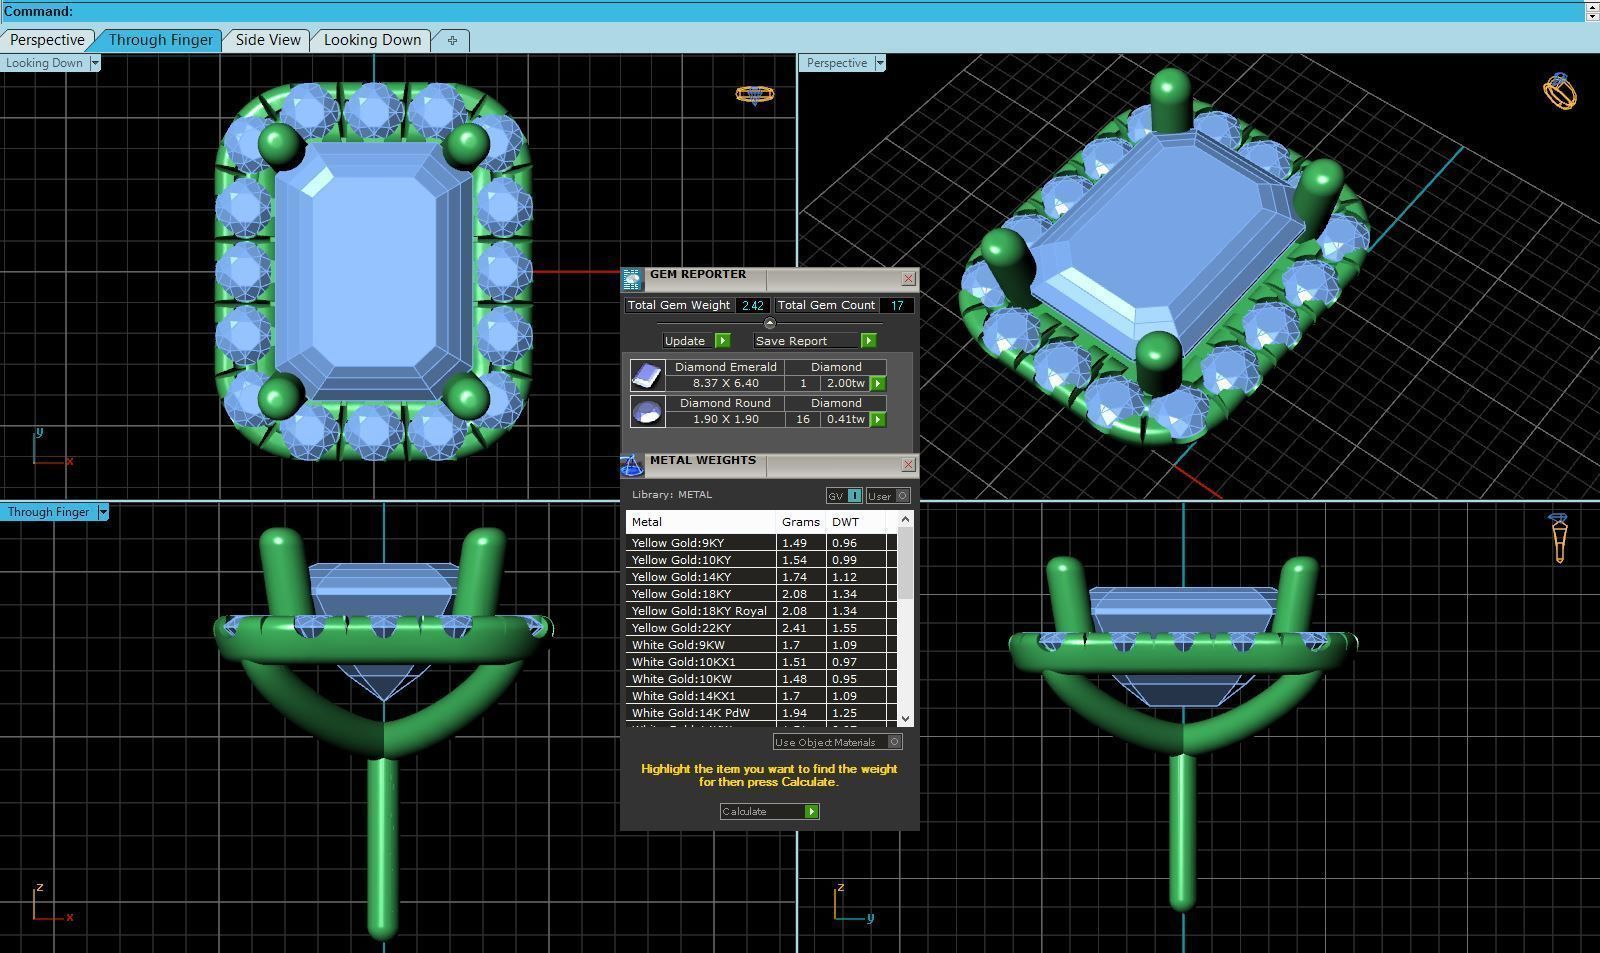Click the Diamond Round gem thumbnail

(x=647, y=411)
